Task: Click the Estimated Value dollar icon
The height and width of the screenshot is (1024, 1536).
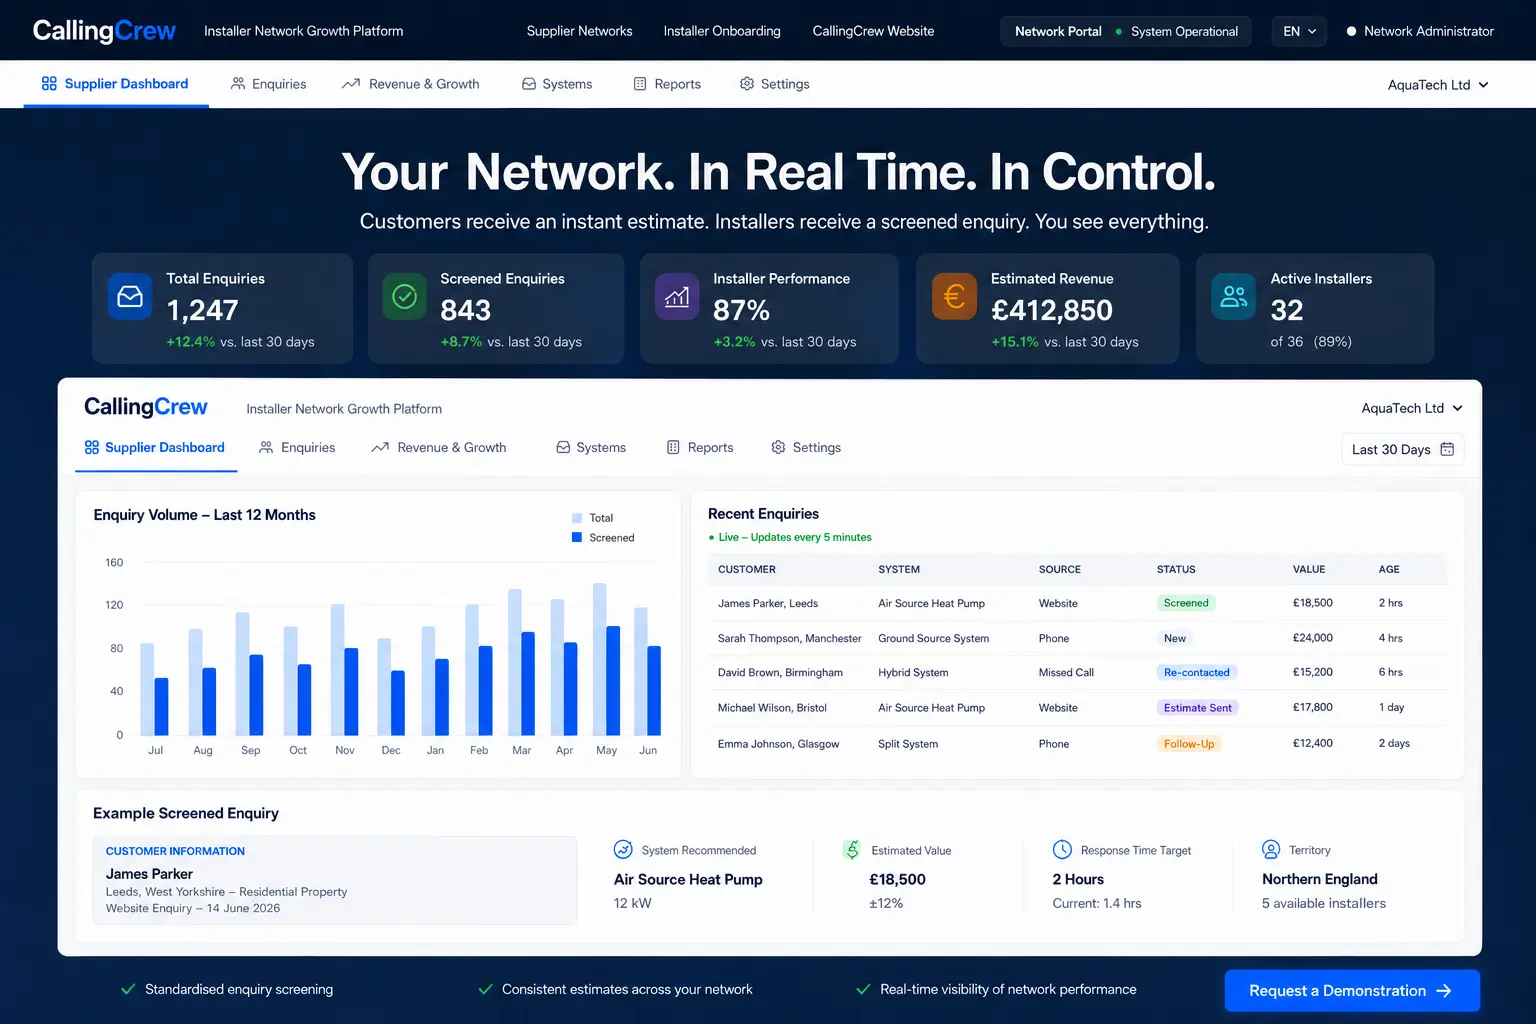Action: 852,850
